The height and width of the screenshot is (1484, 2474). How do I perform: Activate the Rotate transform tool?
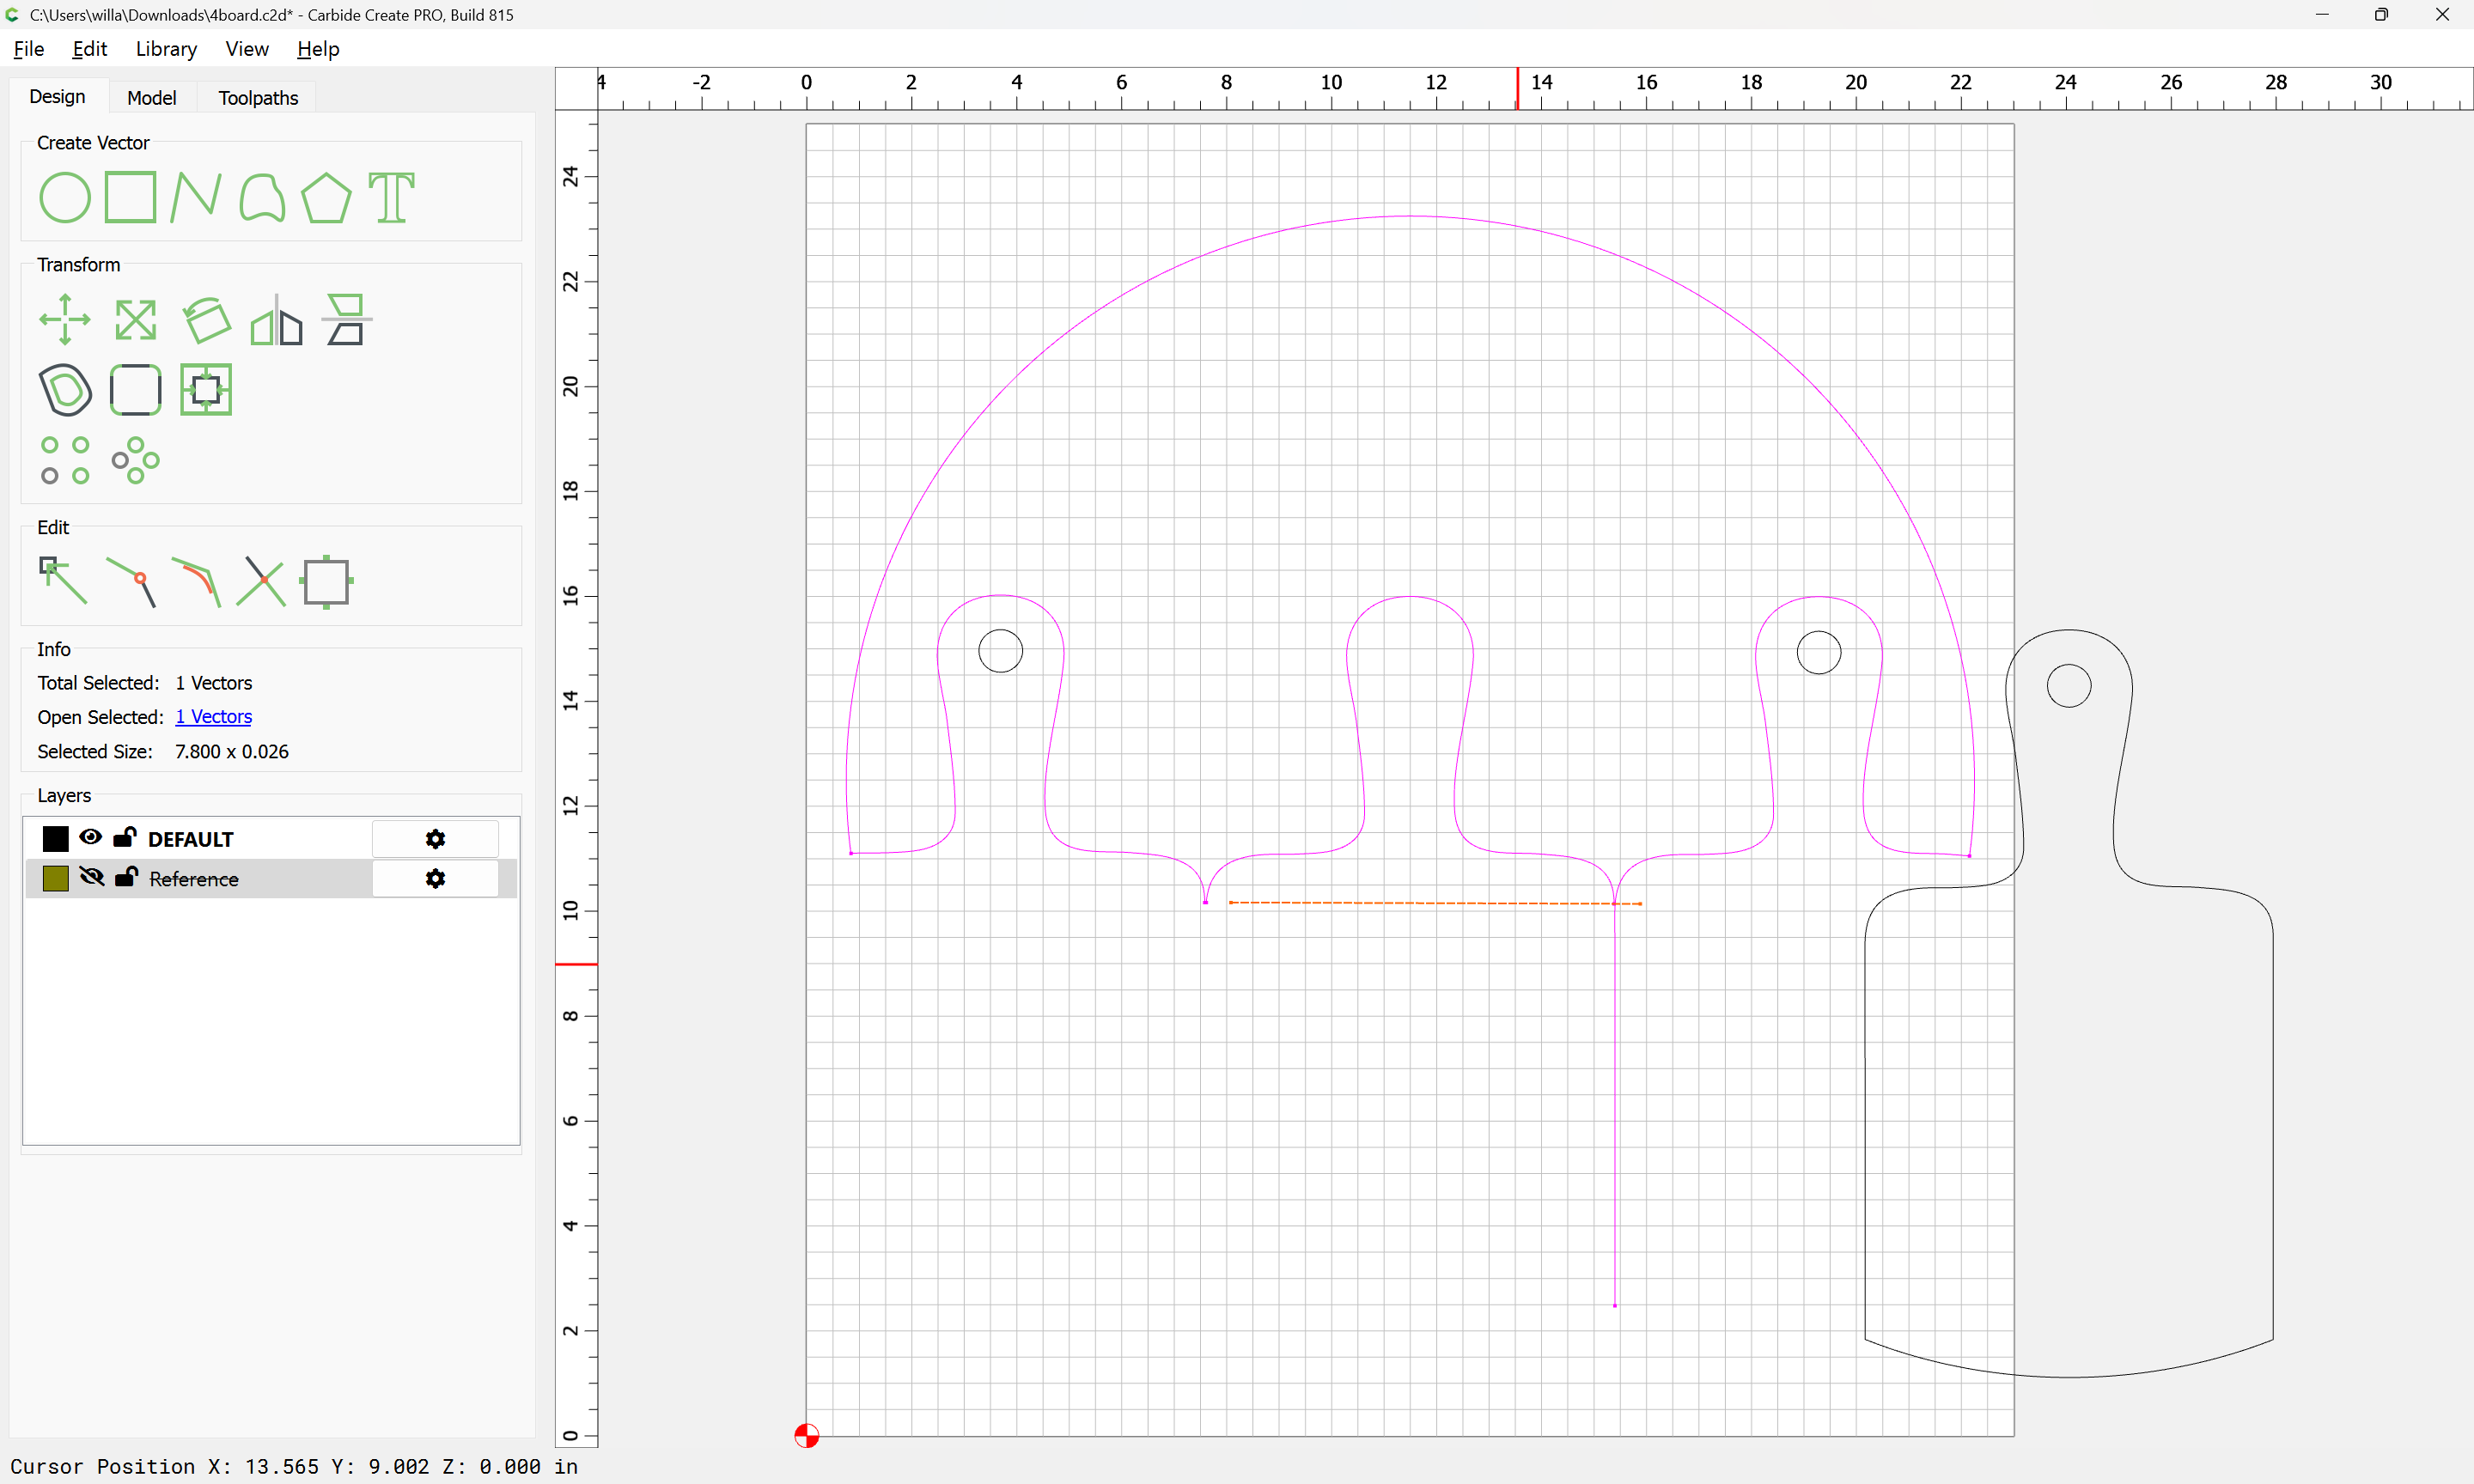(x=206, y=320)
